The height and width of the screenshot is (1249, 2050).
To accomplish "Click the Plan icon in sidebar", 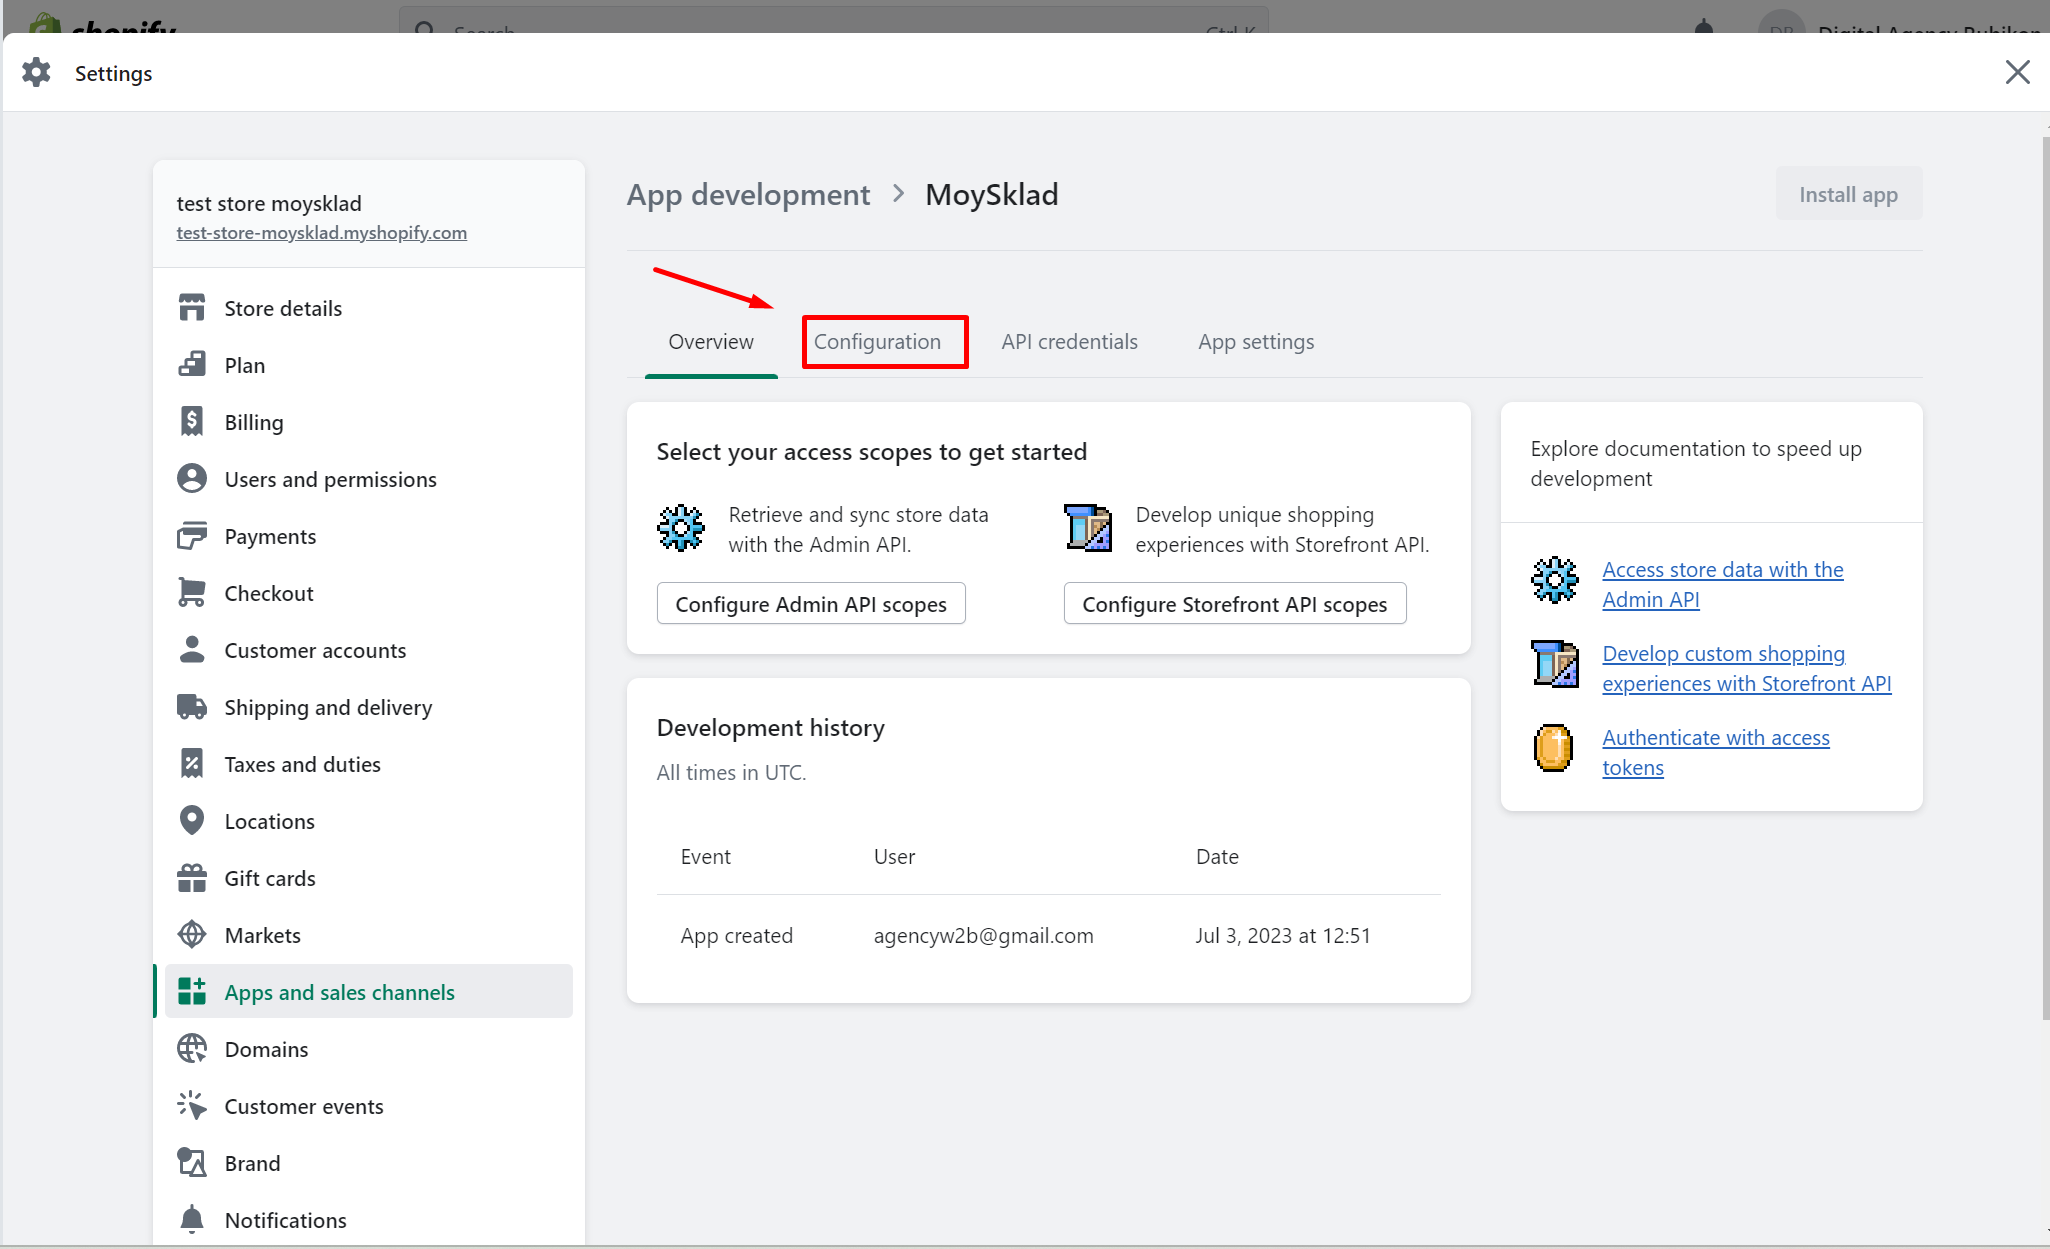I will point(191,365).
